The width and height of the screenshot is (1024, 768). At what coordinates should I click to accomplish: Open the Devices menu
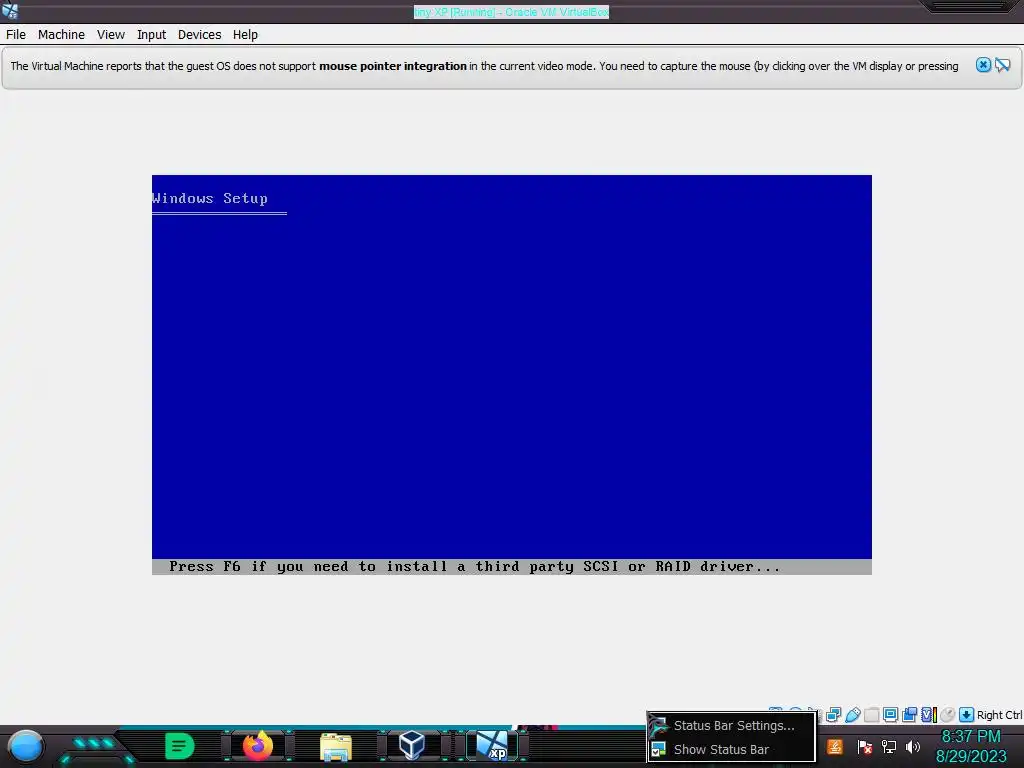[199, 35]
